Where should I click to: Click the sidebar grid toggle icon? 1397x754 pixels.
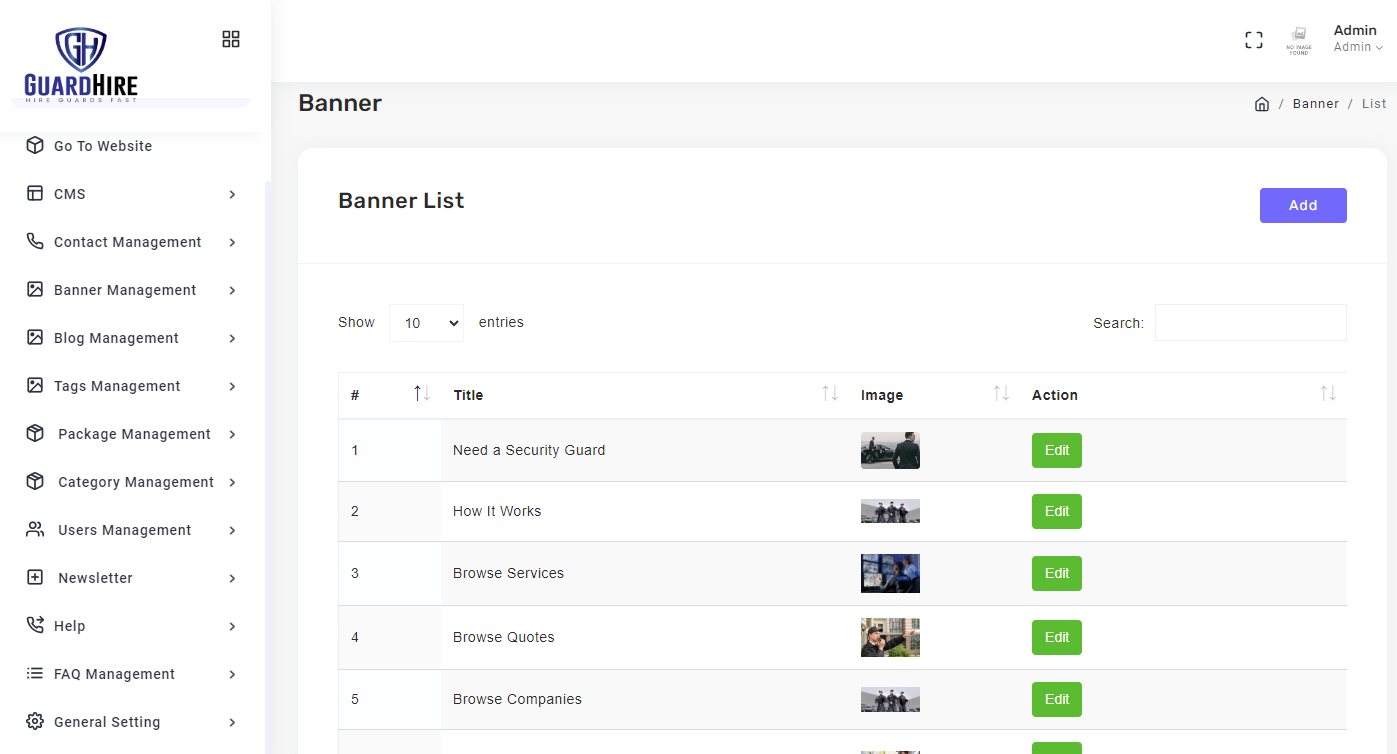click(231, 39)
